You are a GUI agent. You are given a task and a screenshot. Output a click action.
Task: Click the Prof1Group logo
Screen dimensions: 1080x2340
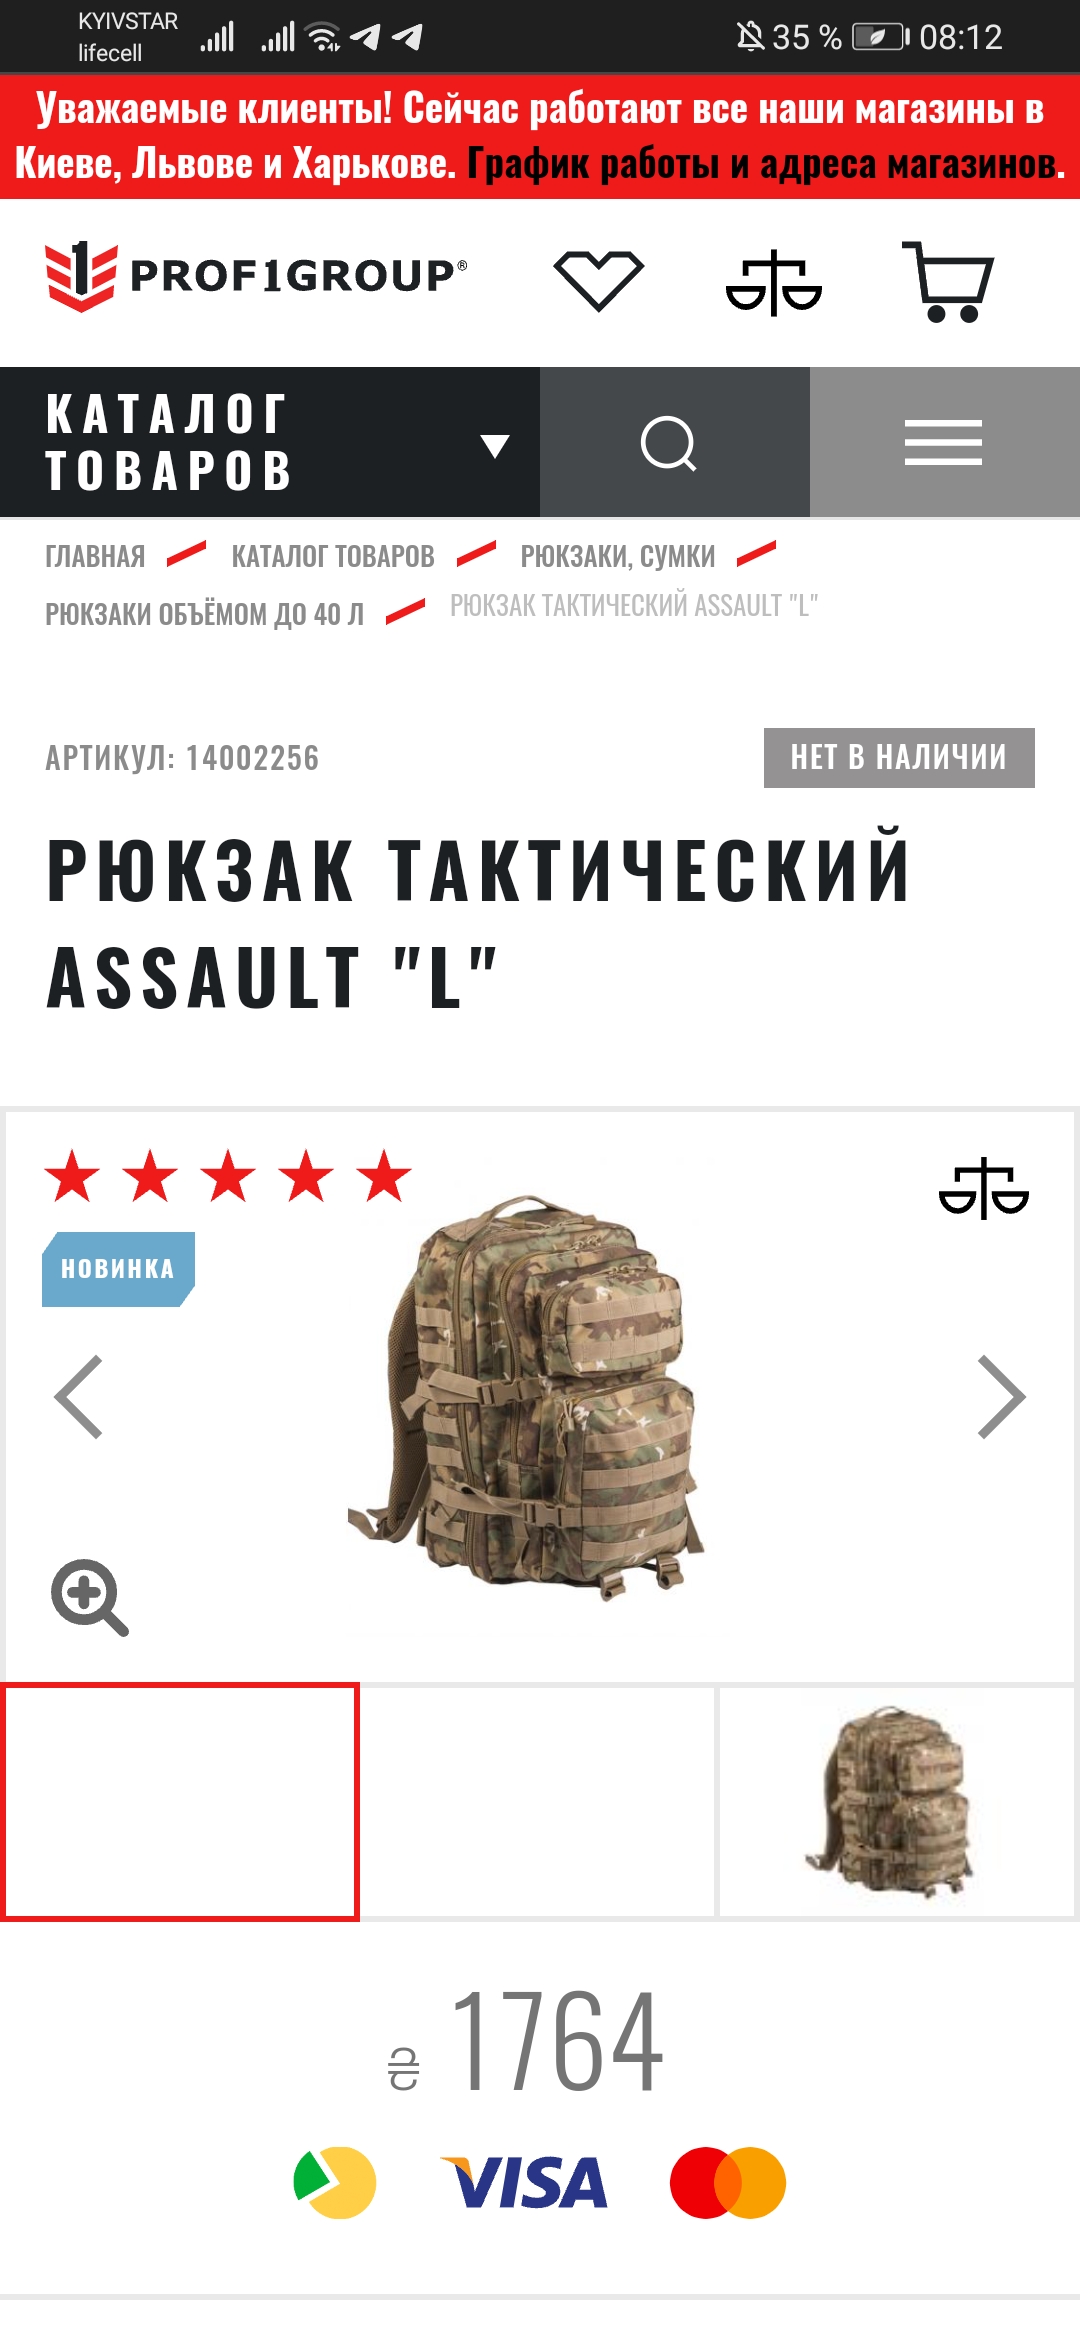point(256,276)
